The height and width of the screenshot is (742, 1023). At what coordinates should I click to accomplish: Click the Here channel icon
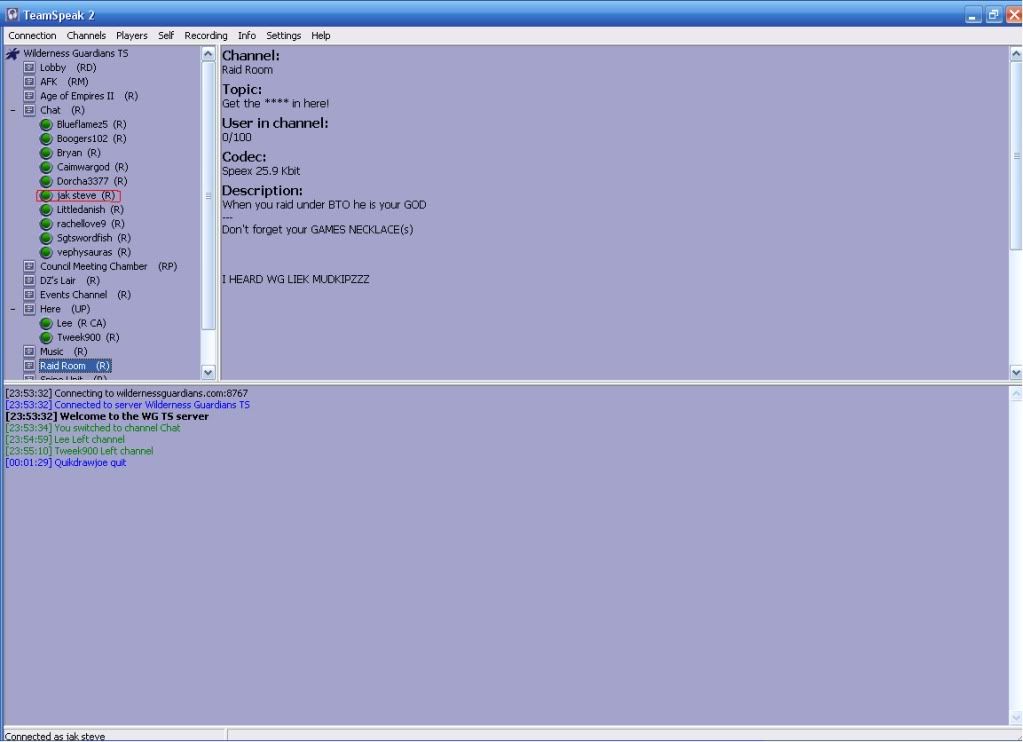[29, 309]
